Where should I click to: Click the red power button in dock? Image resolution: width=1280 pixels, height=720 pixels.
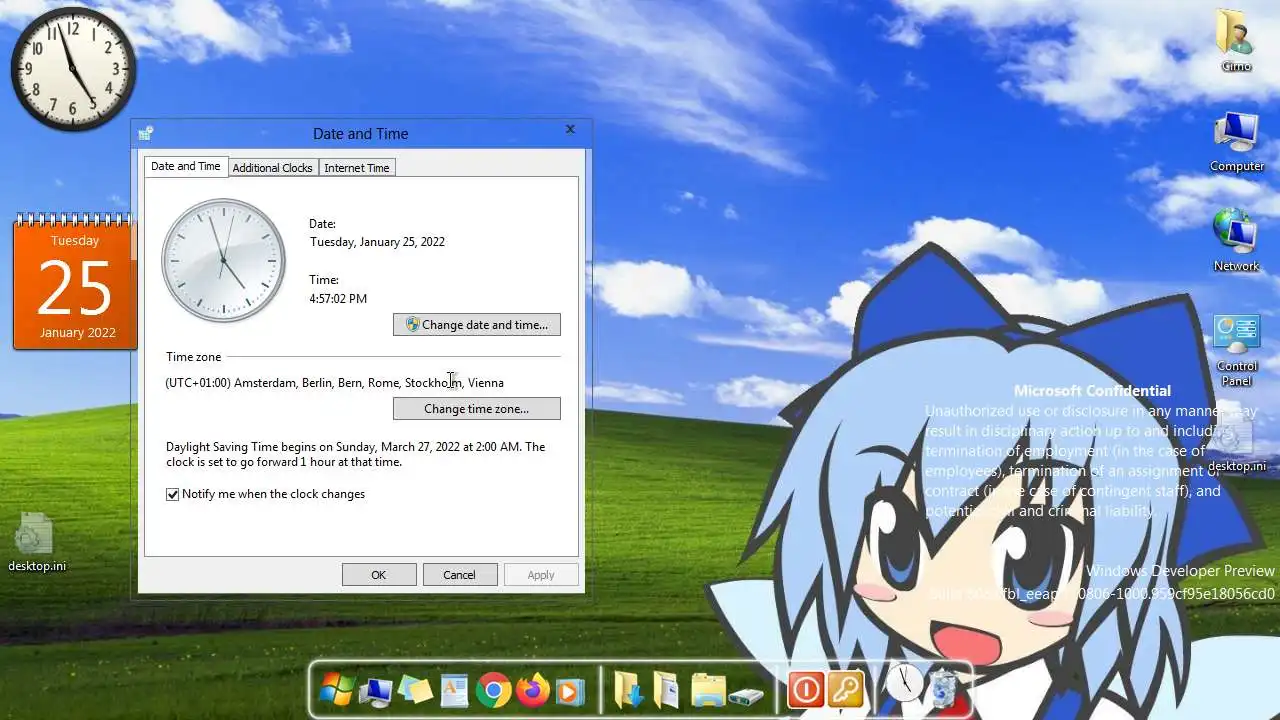pyautogui.click(x=806, y=690)
